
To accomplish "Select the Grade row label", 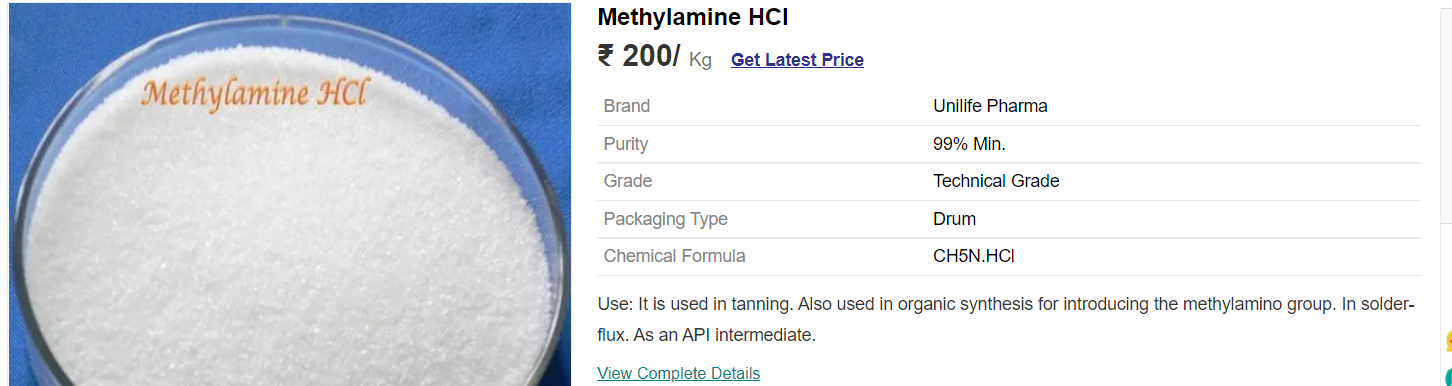I will tap(628, 181).
